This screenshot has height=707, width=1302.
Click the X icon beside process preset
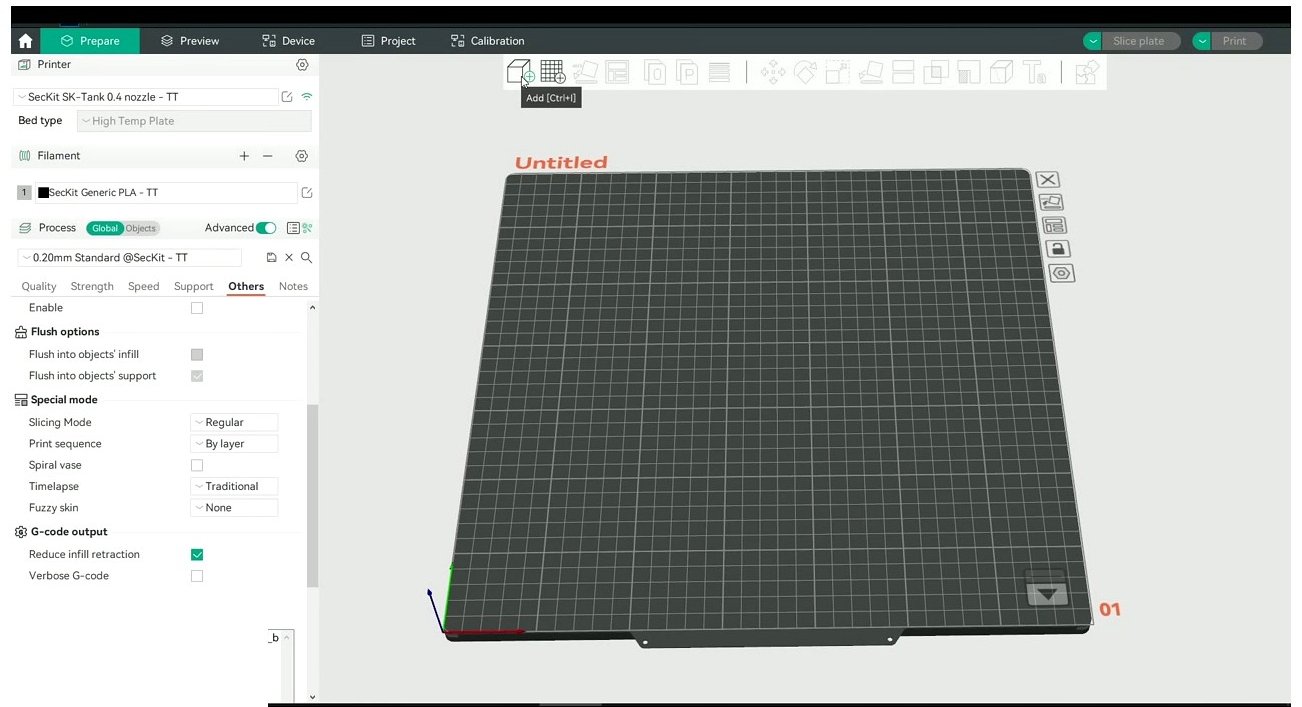click(x=289, y=257)
